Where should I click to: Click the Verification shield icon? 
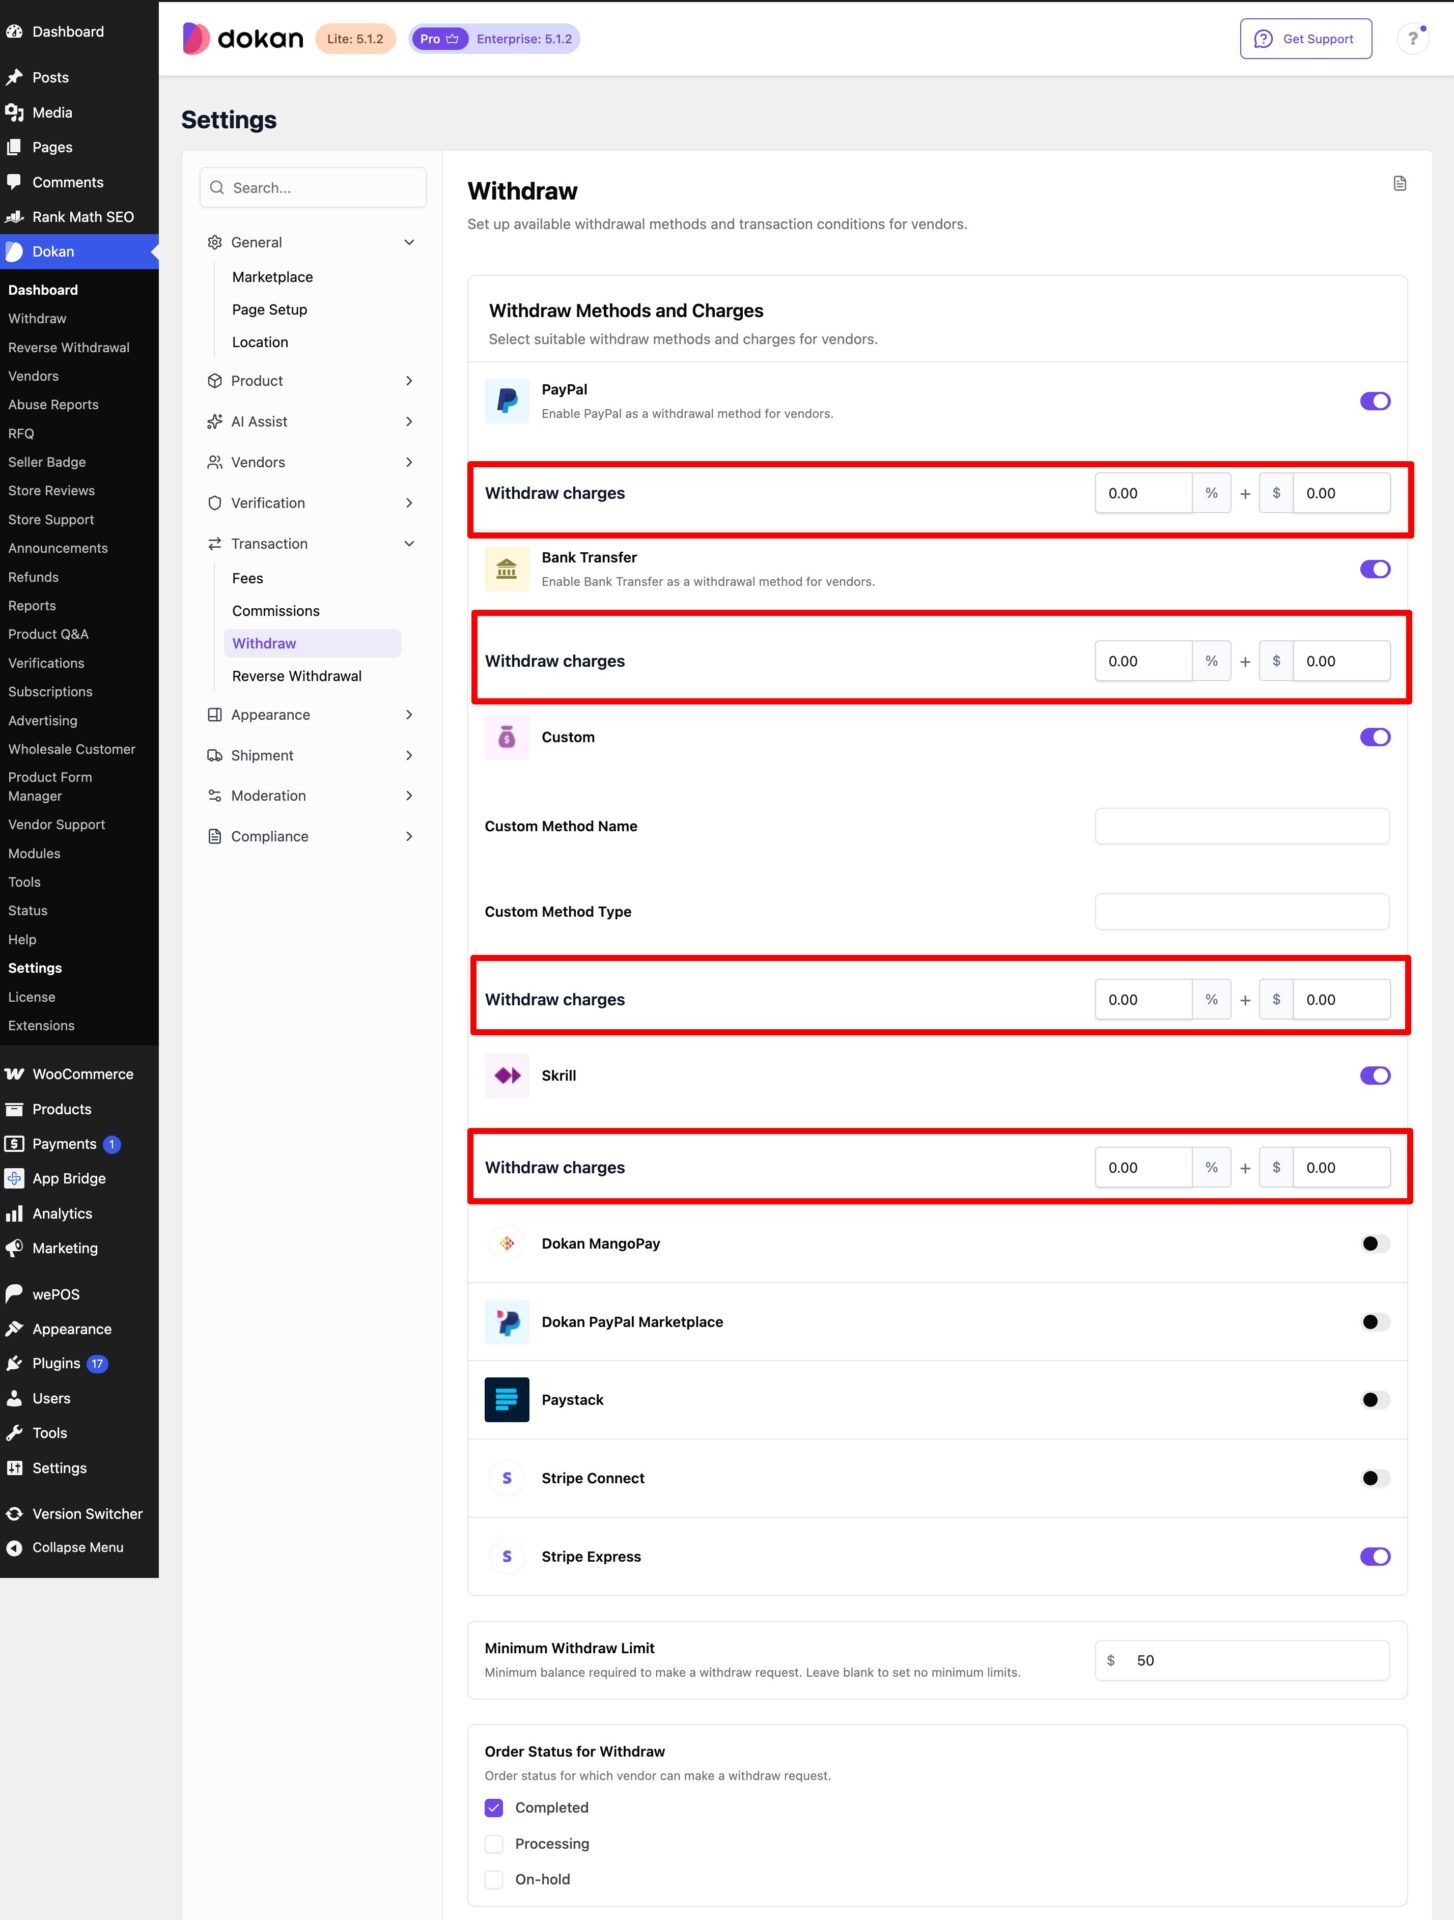tap(214, 503)
